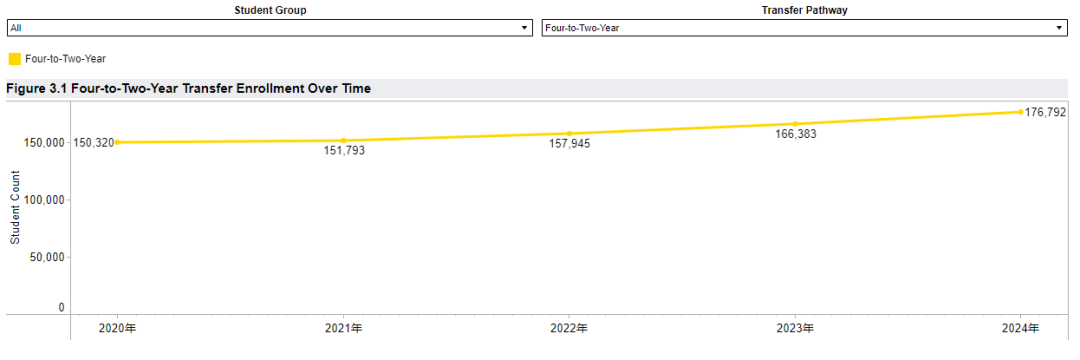The height and width of the screenshot is (360, 1080).
Task: Click the 150,320 data label
Action: click(93, 142)
